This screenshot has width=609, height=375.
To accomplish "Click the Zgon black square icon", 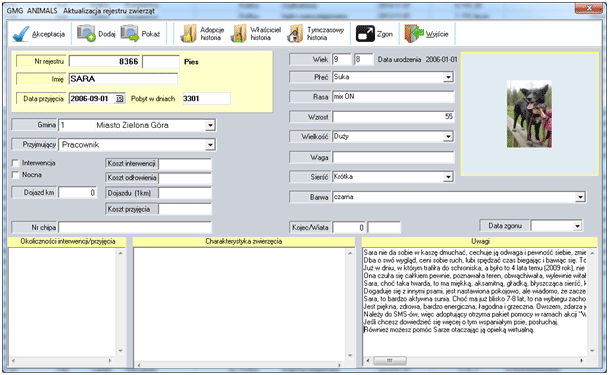I will [365, 34].
